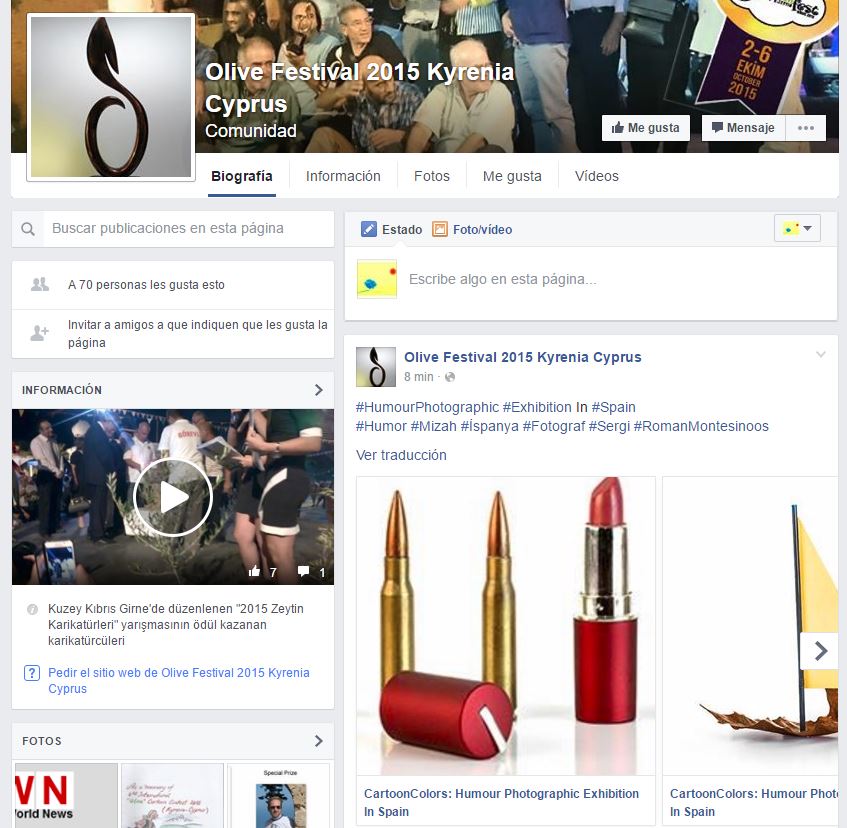Click the search publications input field
The image size is (847, 828).
(x=188, y=229)
